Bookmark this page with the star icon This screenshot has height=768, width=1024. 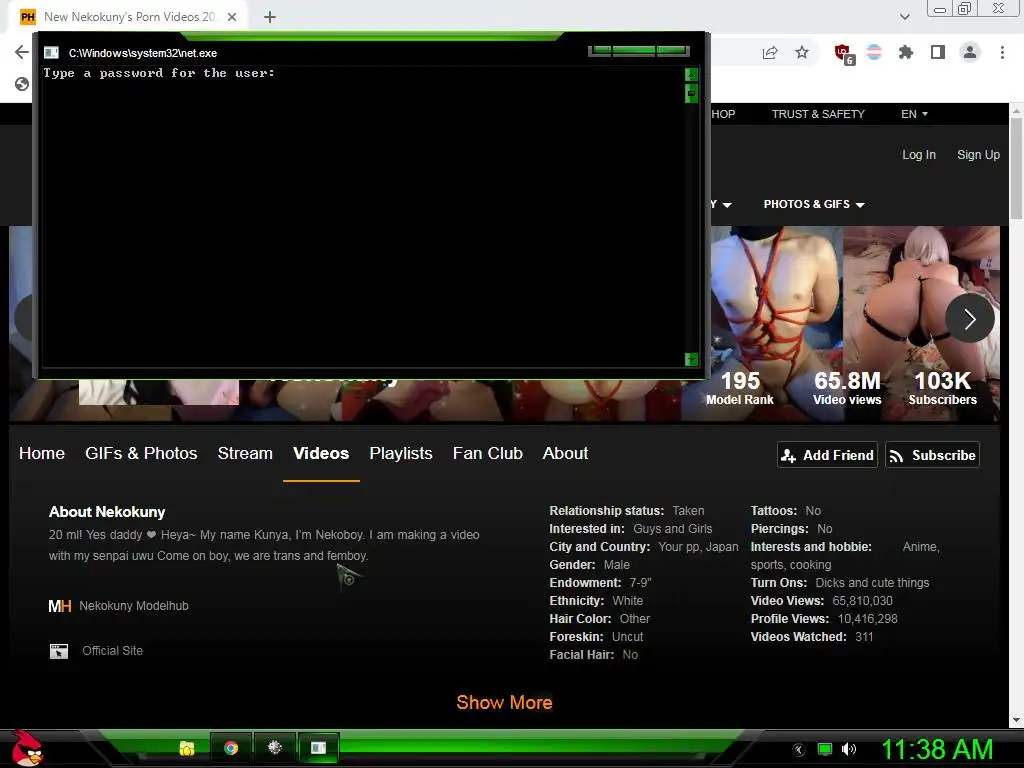click(x=802, y=52)
